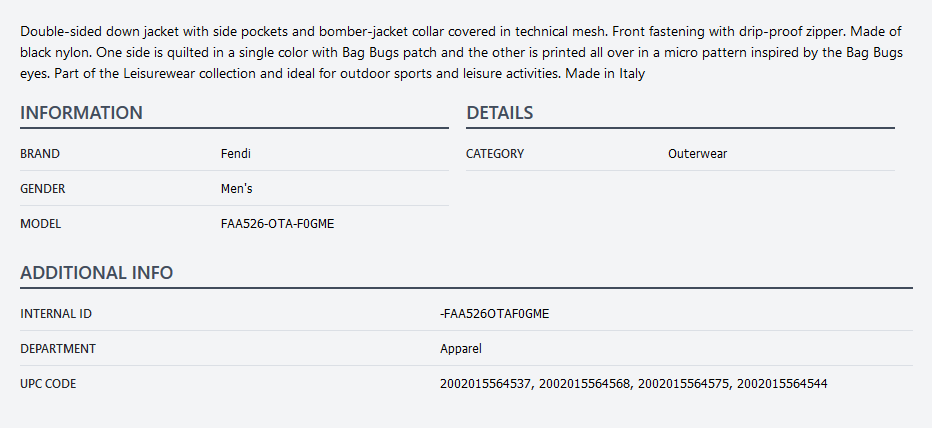The image size is (932, 428).
Task: Click the GENDER label
Action: [x=43, y=189]
